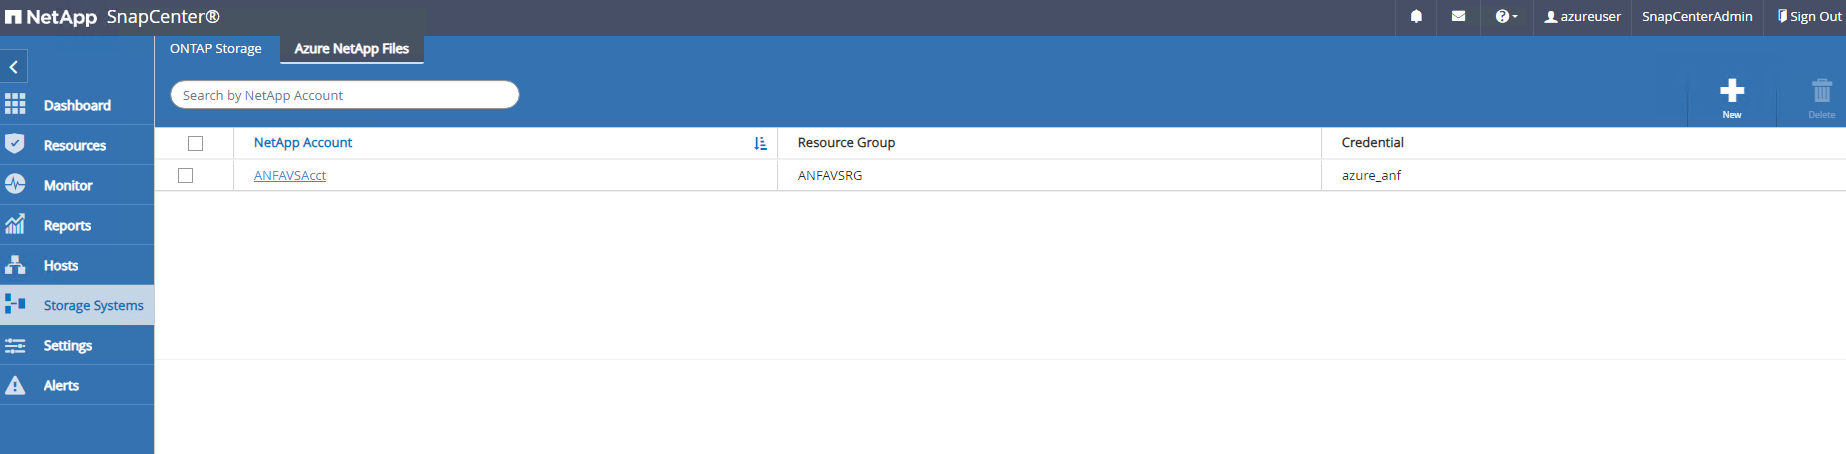The height and width of the screenshot is (454, 1846).
Task: Click the Credential column header
Action: 1373,143
